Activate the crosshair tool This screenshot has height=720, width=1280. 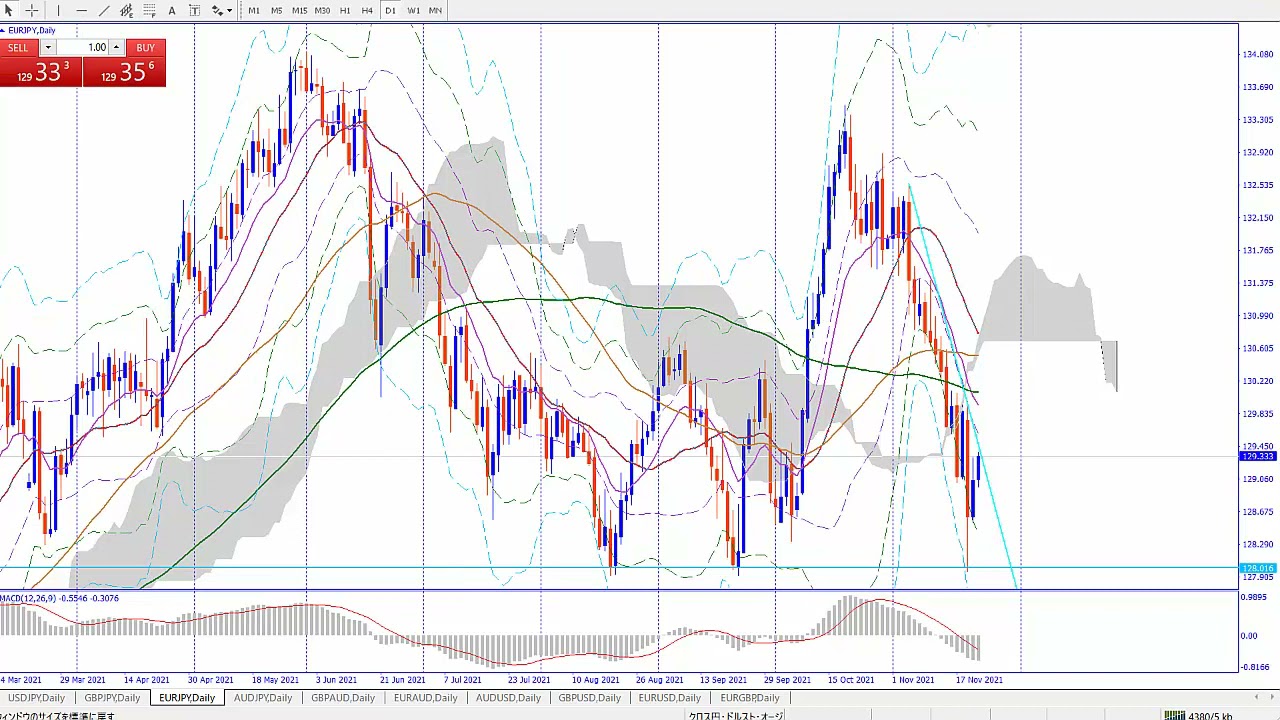32,10
